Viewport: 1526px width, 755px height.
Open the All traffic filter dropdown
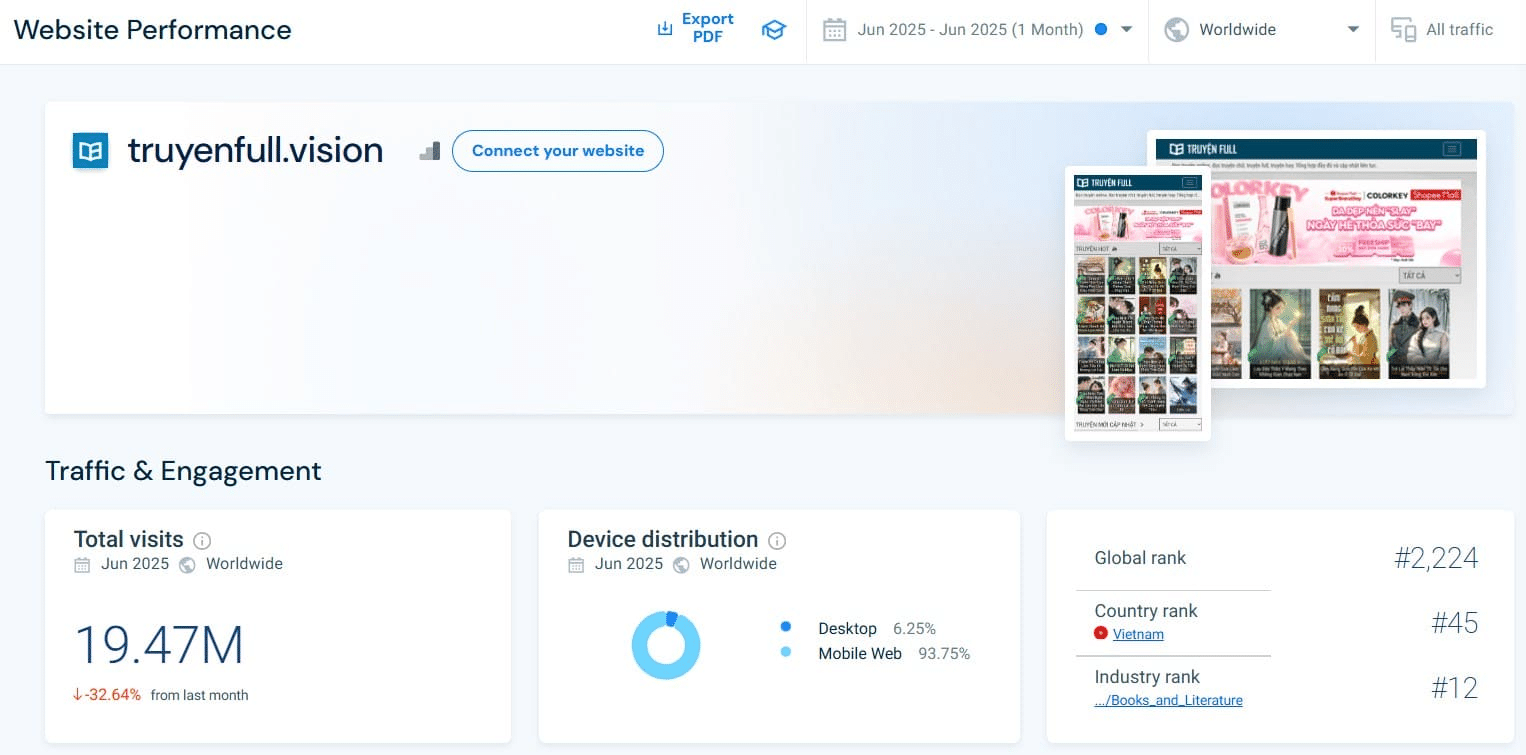pyautogui.click(x=1458, y=30)
